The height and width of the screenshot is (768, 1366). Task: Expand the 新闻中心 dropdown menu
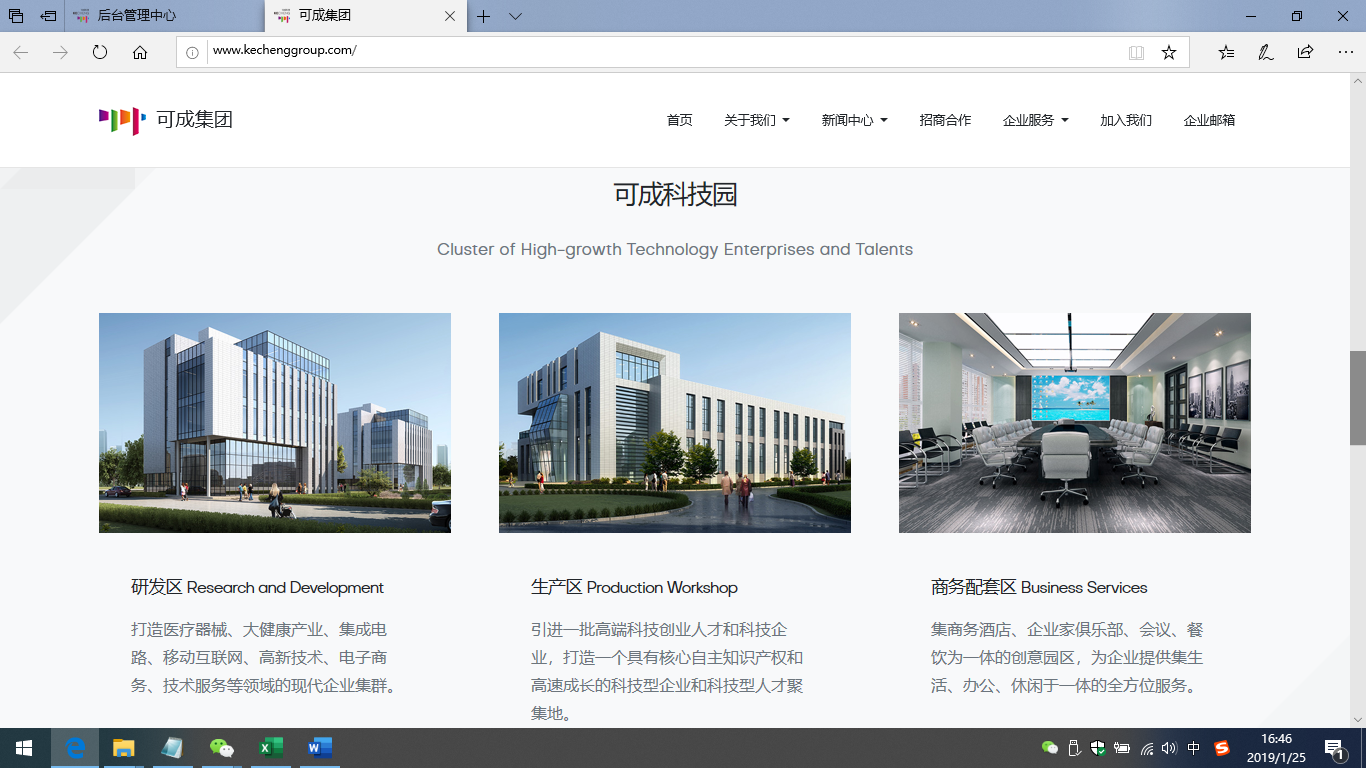[x=854, y=120]
